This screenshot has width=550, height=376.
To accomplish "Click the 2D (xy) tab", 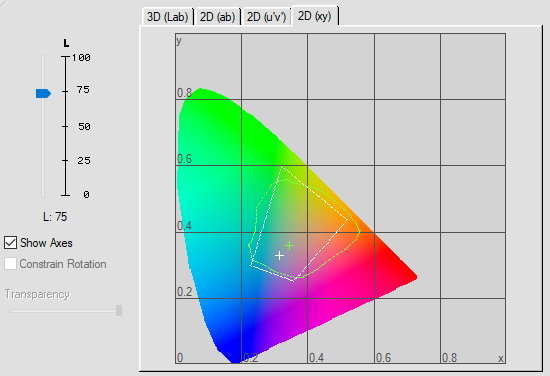I will (x=315, y=16).
